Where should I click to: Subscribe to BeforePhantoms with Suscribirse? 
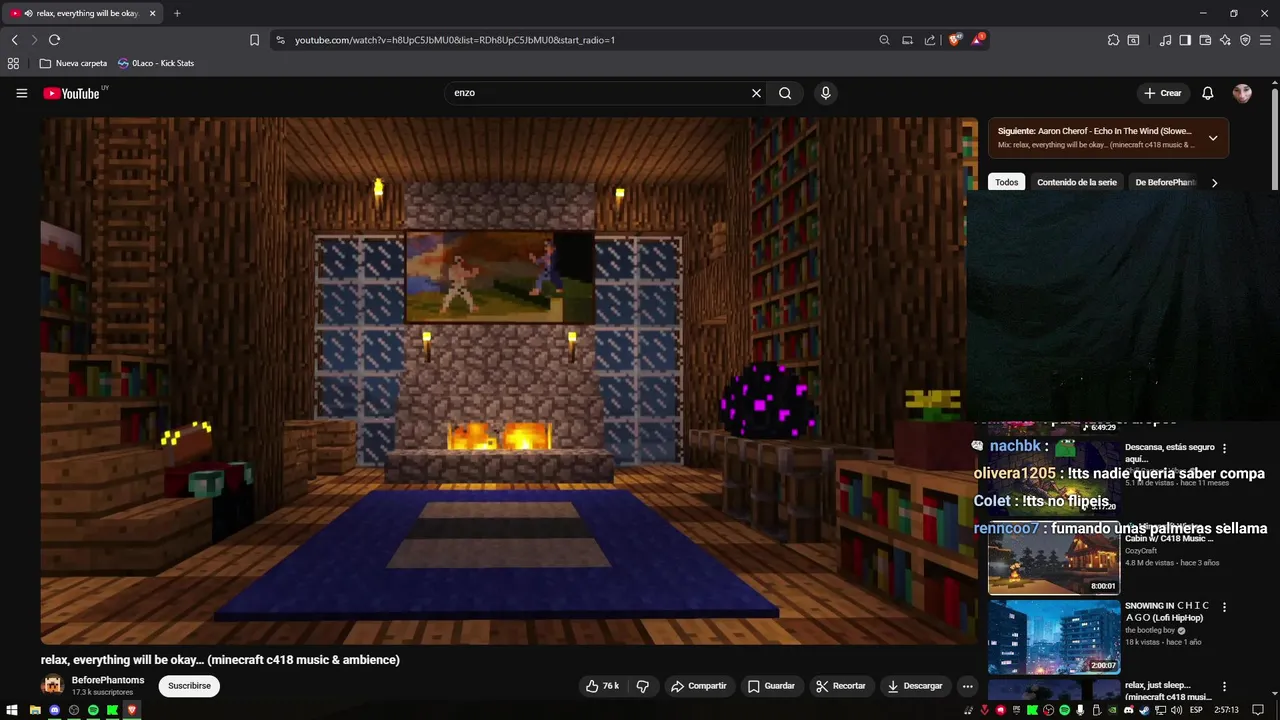[189, 686]
